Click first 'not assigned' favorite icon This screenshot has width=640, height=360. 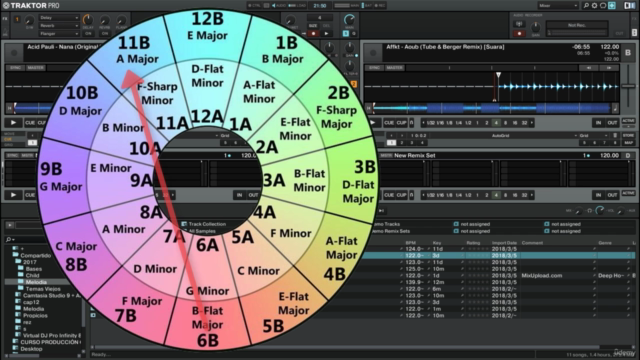(456, 224)
